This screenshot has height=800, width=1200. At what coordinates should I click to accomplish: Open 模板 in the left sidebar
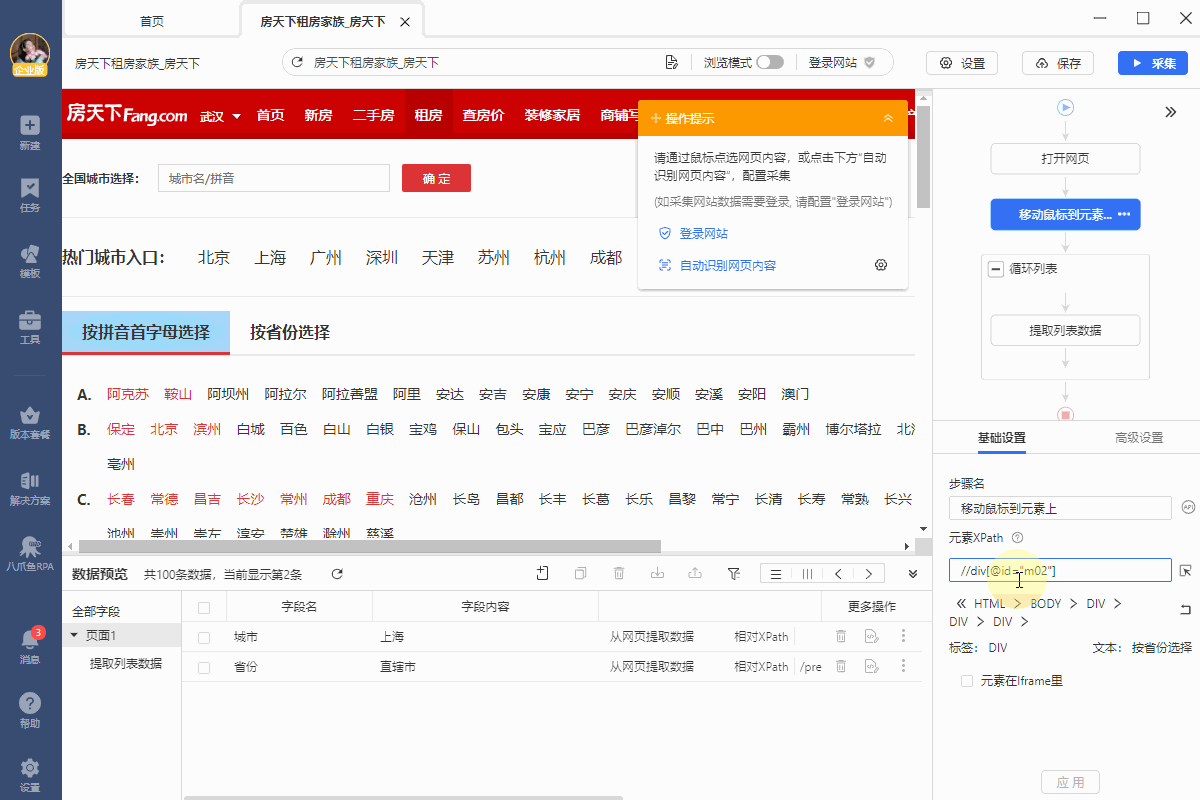[x=30, y=260]
